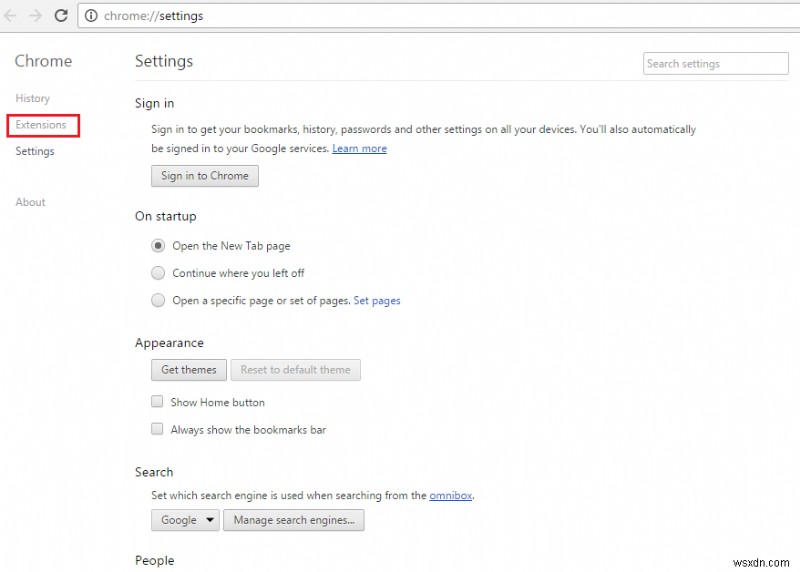Go to Extensions in the sidebar
The image size is (800, 572).
(x=41, y=125)
